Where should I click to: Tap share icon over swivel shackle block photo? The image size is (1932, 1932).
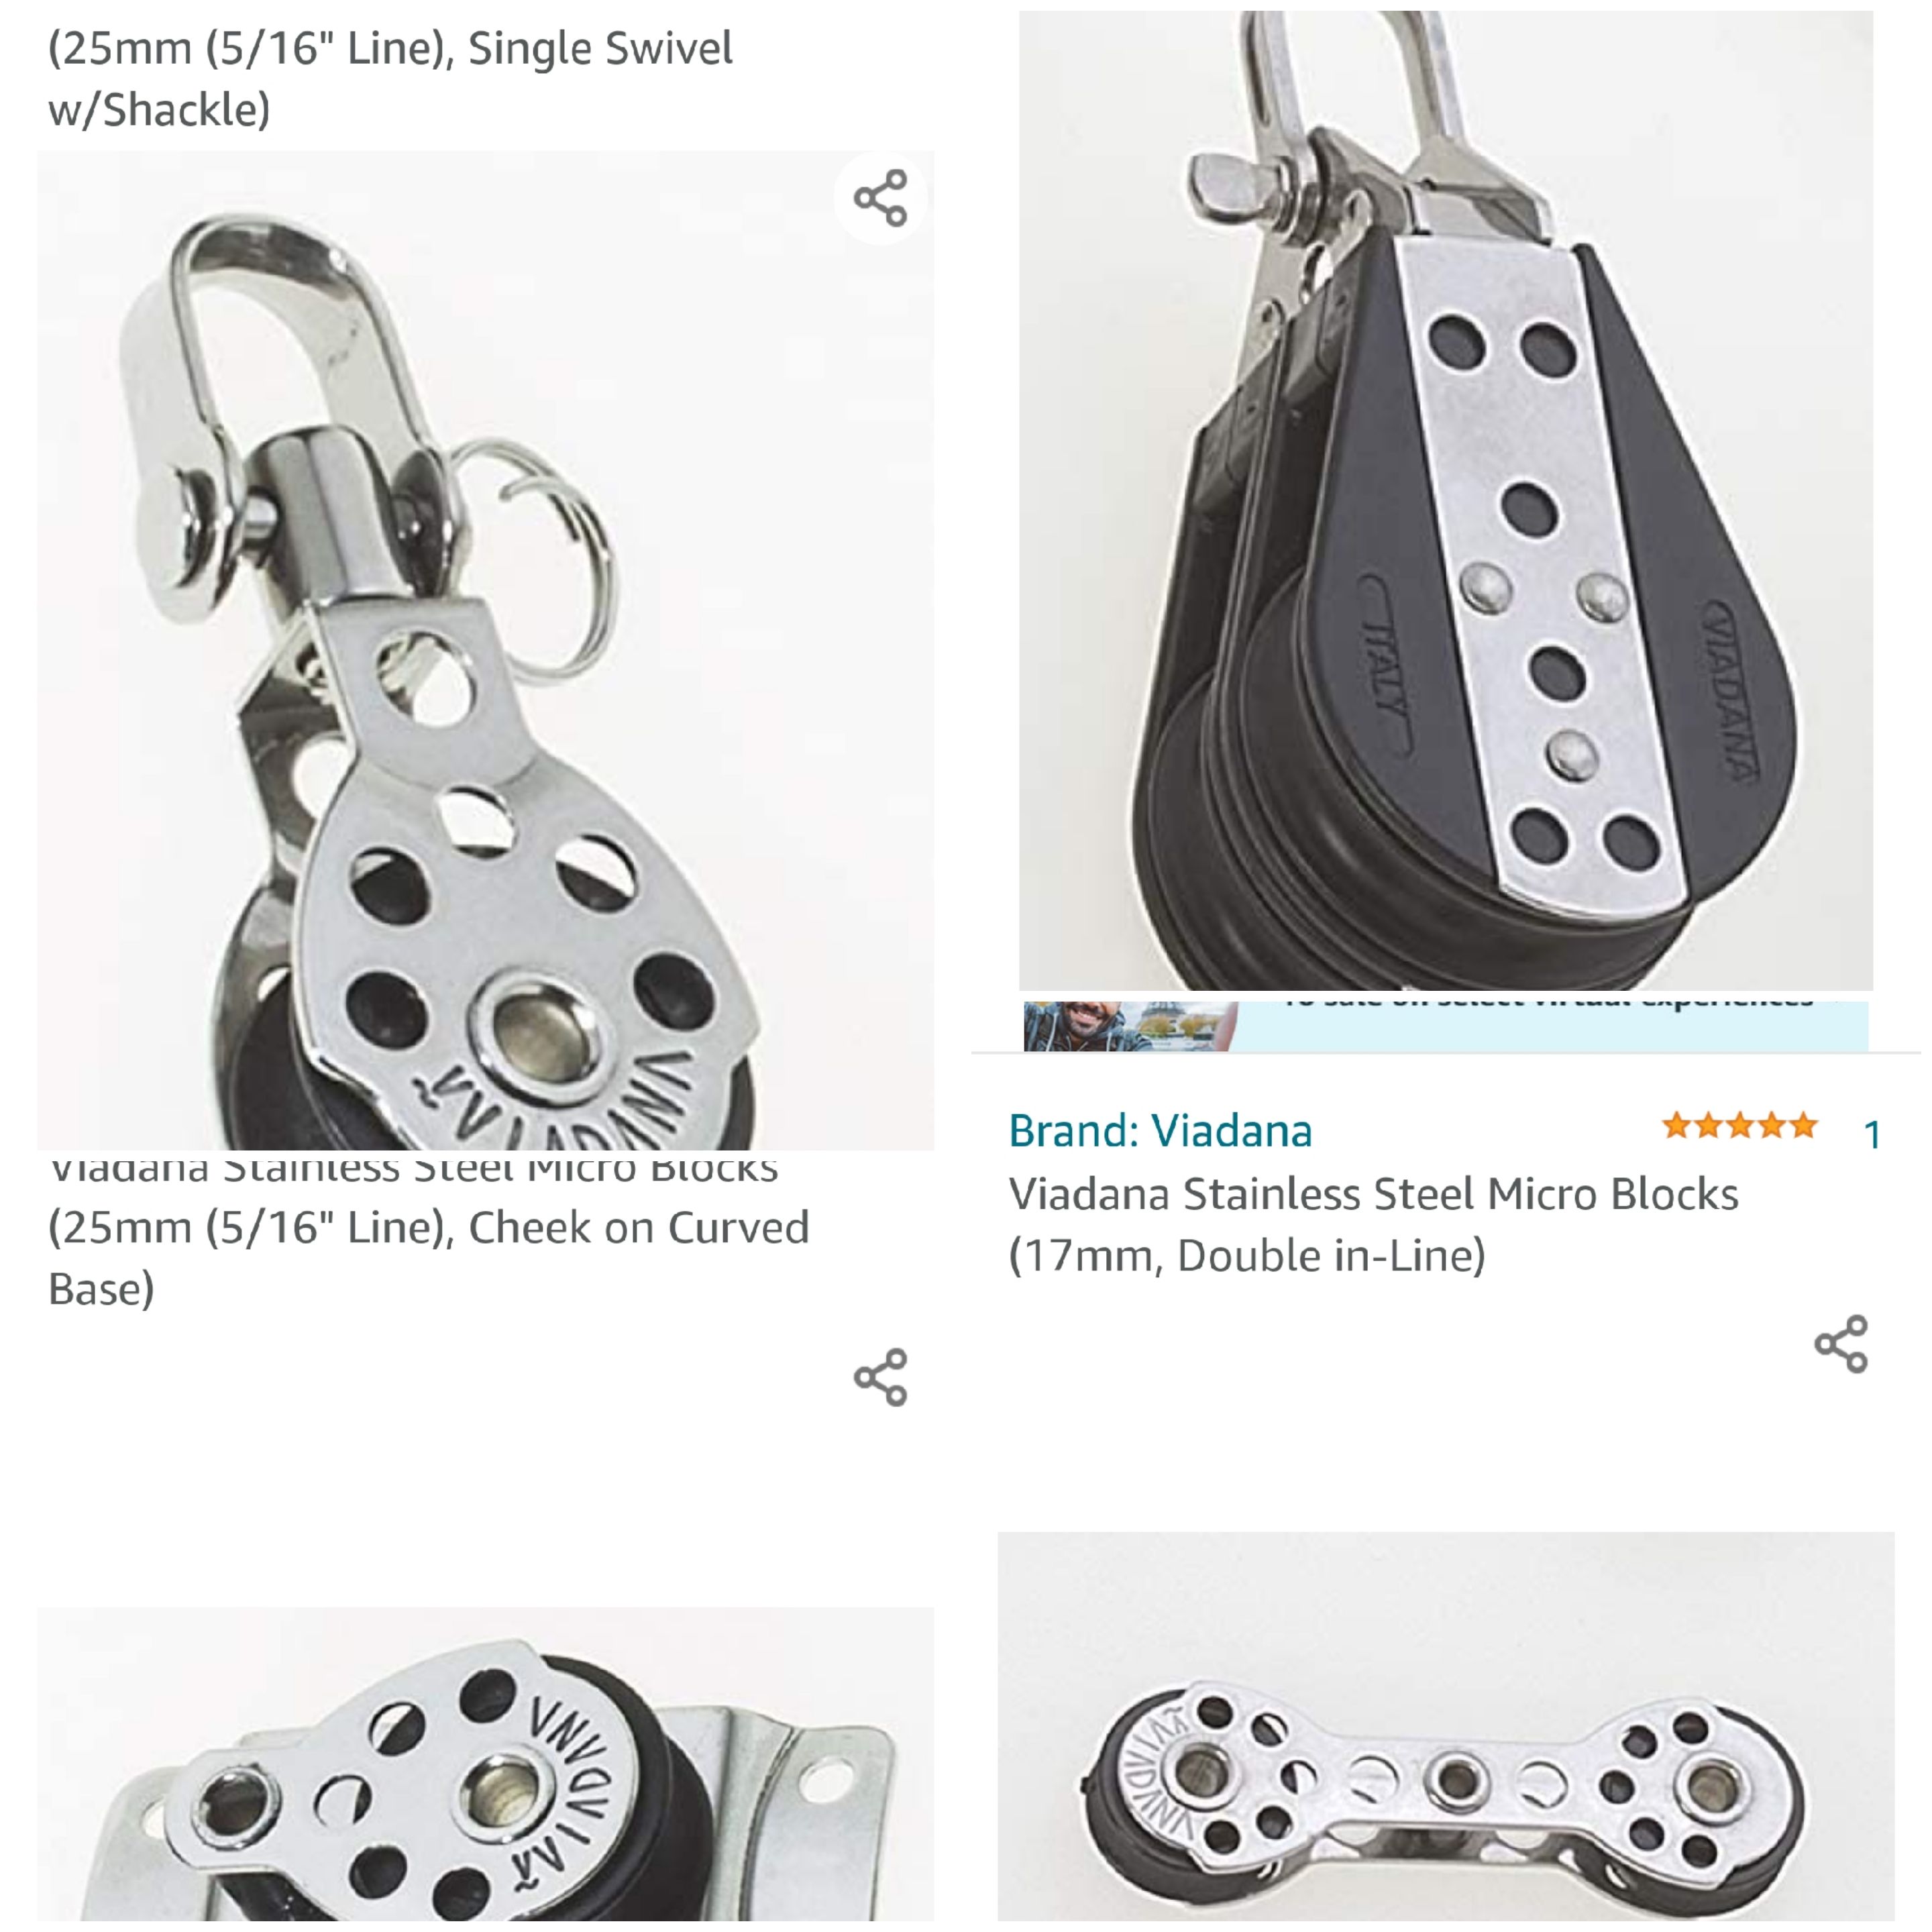click(x=881, y=198)
